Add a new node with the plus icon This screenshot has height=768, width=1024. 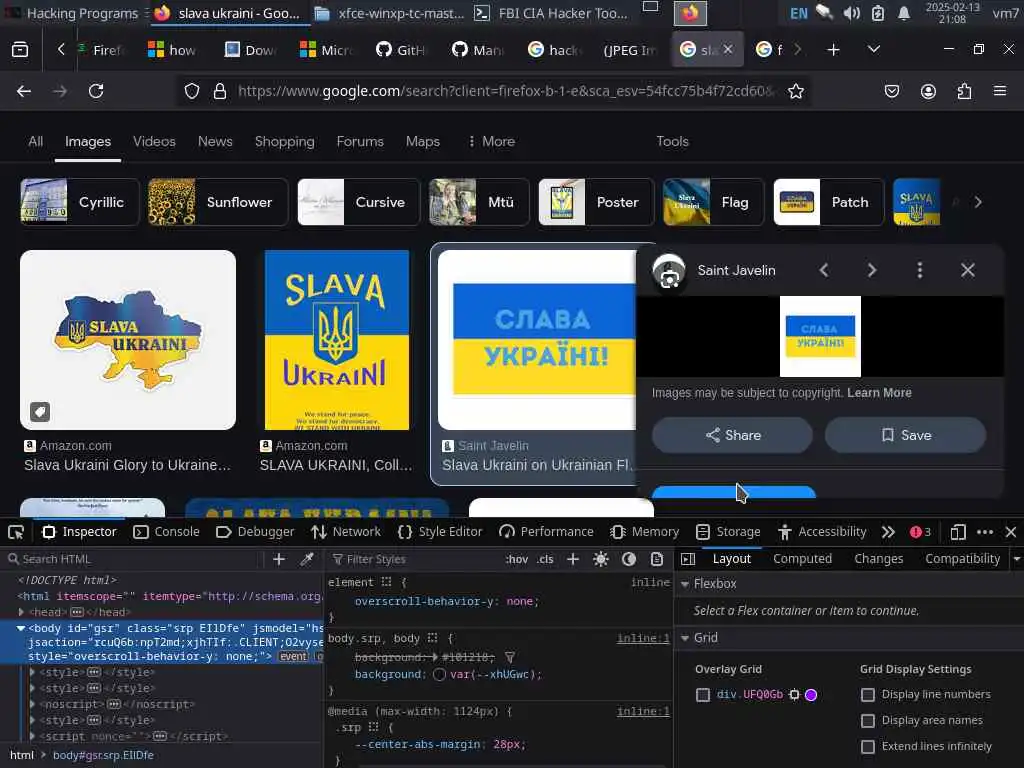coord(279,559)
